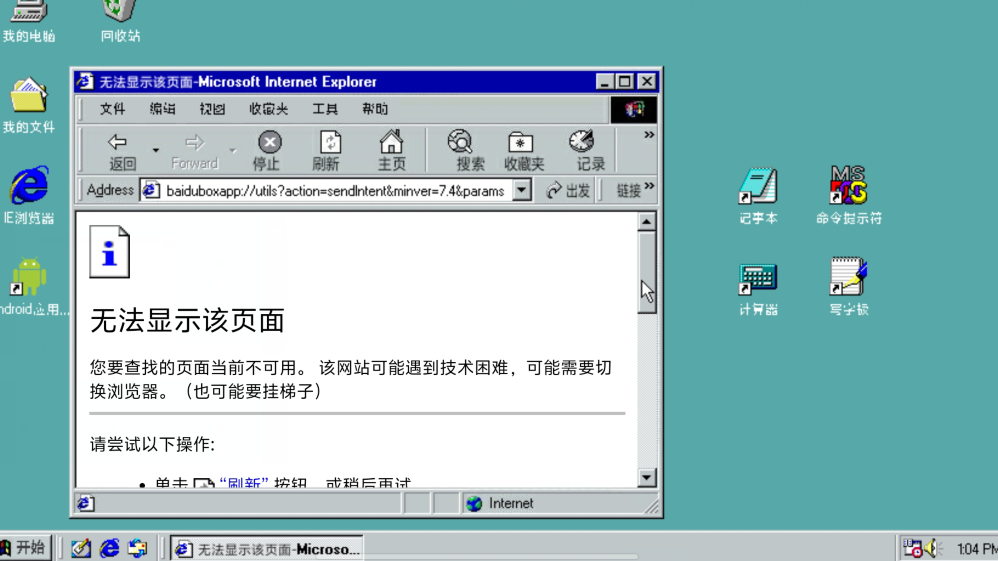Open the 开始 start menu
The height and width of the screenshot is (561, 998).
[25, 548]
